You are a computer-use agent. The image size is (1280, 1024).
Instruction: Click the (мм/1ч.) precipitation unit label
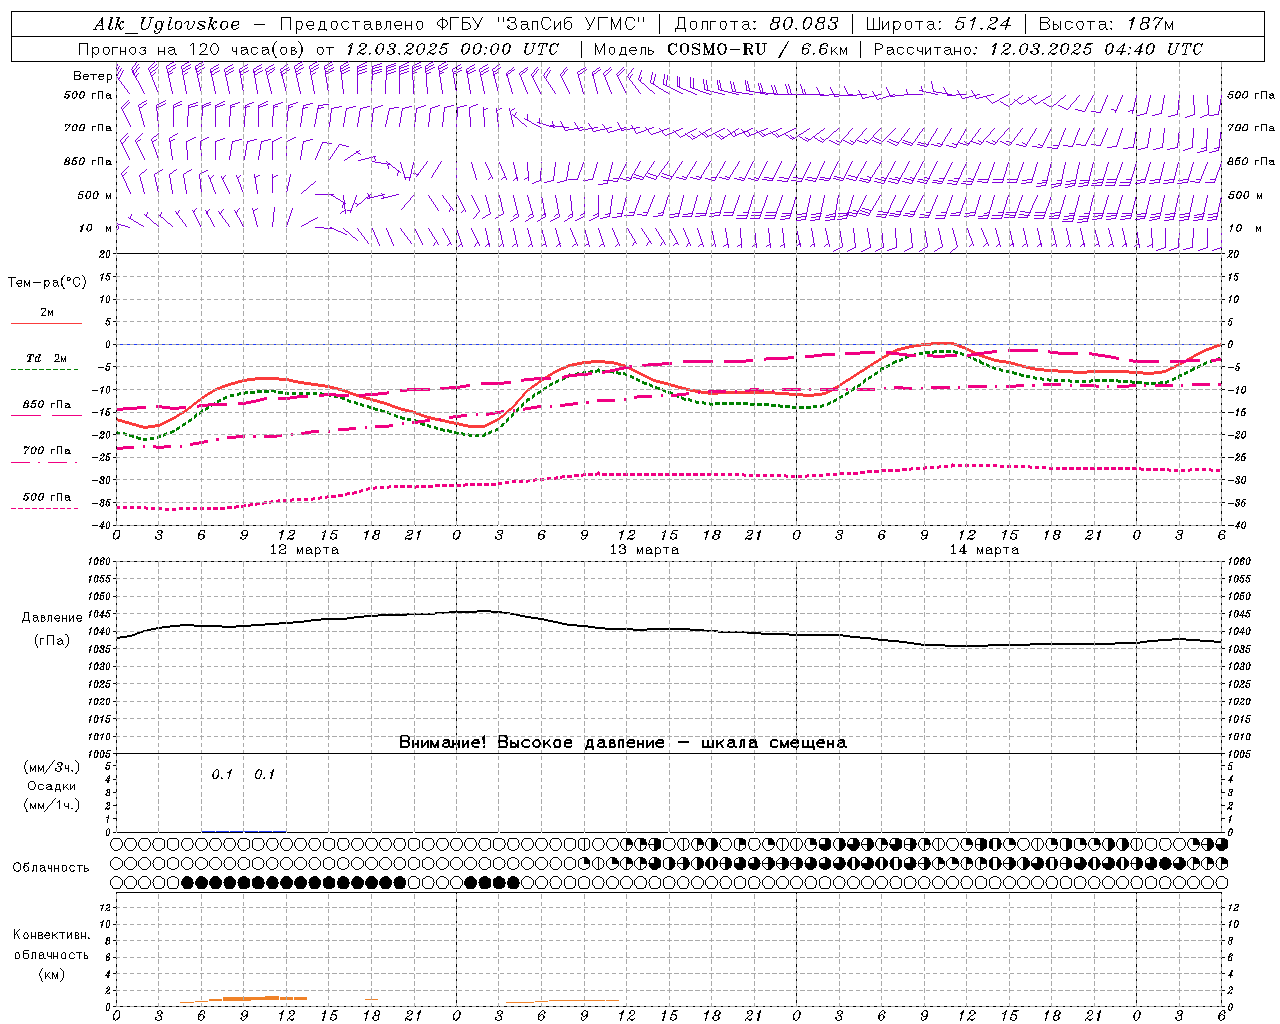tap(52, 805)
